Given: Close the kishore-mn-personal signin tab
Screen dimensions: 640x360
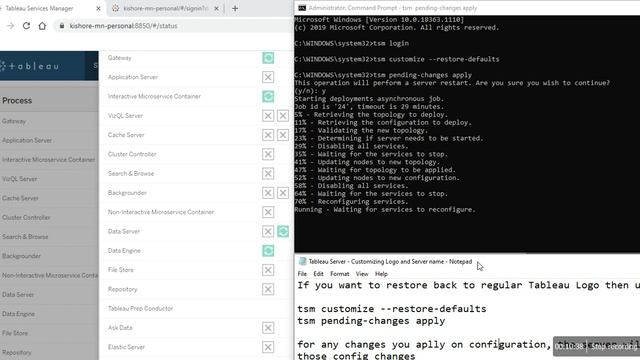Looking at the screenshot, I should pos(216,8).
